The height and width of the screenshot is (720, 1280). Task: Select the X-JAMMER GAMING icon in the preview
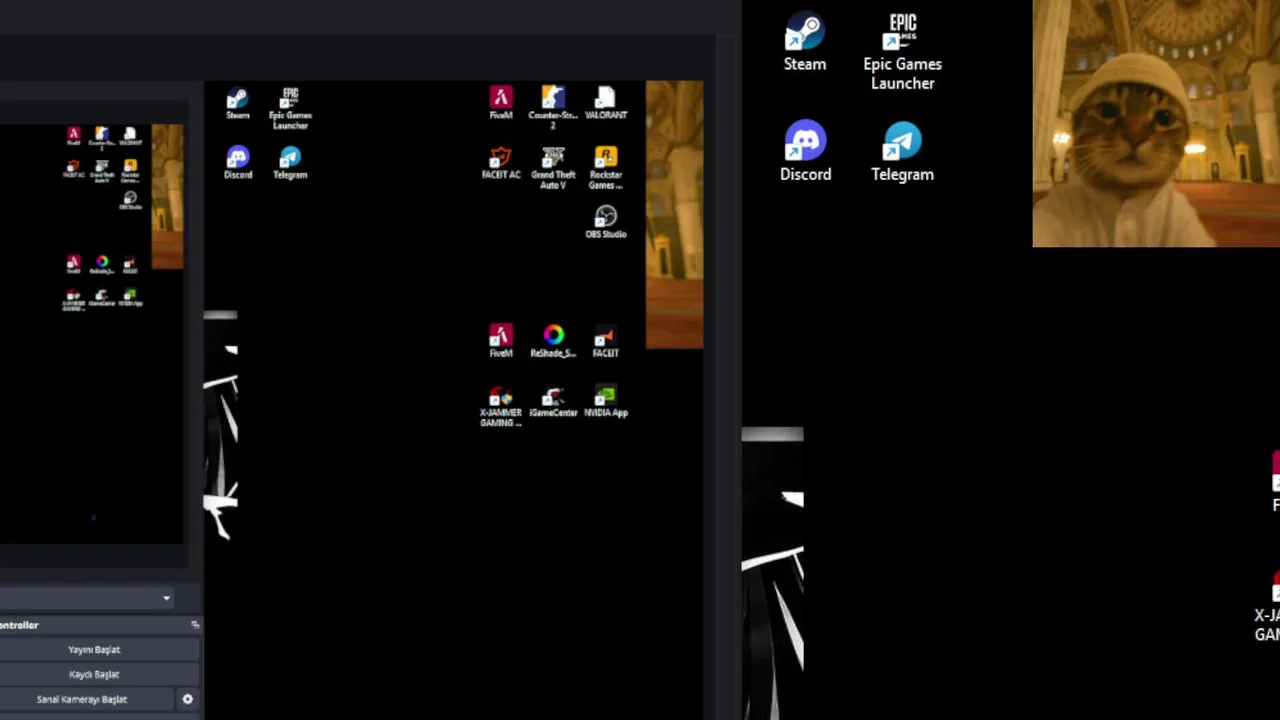[x=501, y=406]
